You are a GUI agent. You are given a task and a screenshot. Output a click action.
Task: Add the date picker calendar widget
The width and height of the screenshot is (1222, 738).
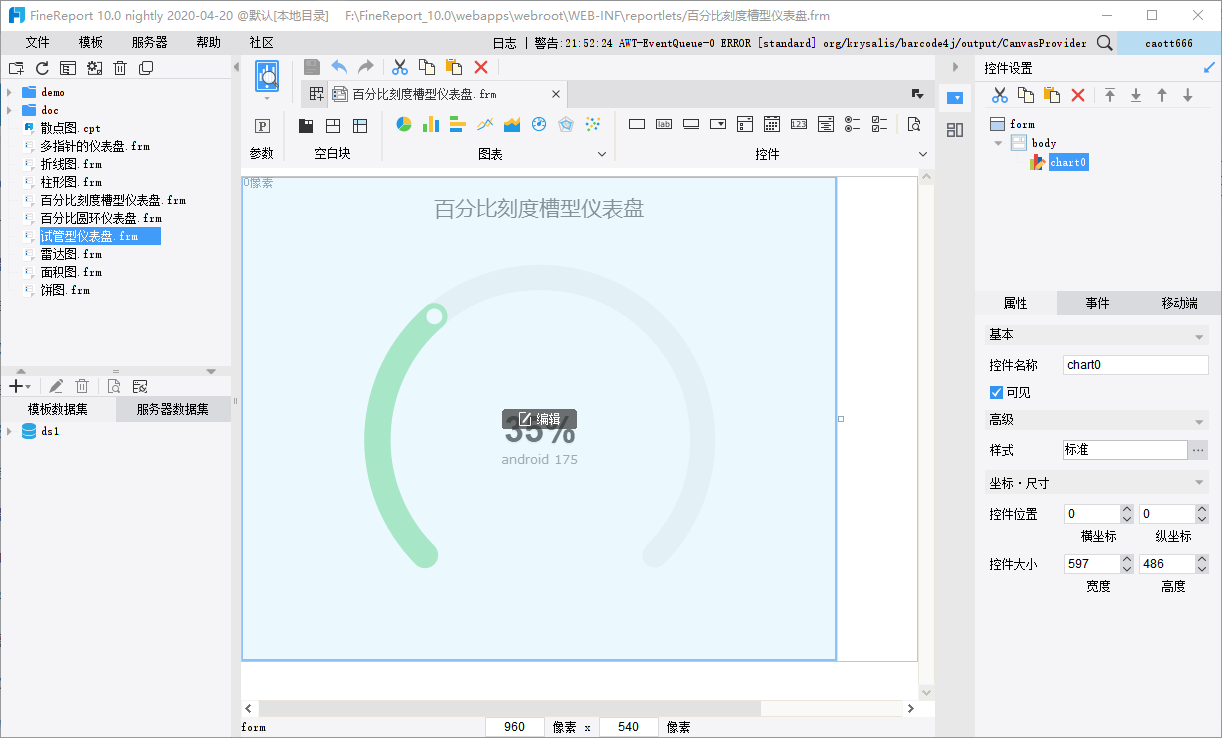772,125
